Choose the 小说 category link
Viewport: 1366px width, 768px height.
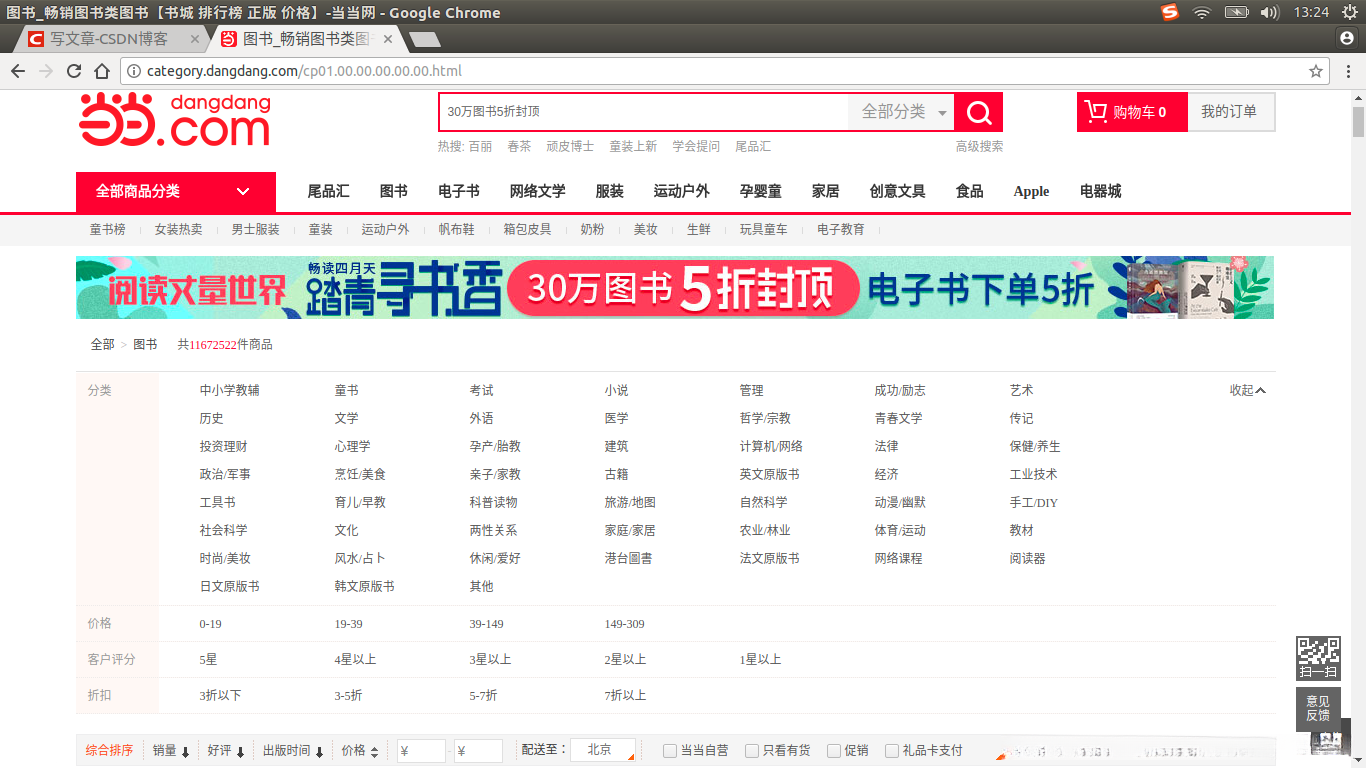[x=616, y=391]
